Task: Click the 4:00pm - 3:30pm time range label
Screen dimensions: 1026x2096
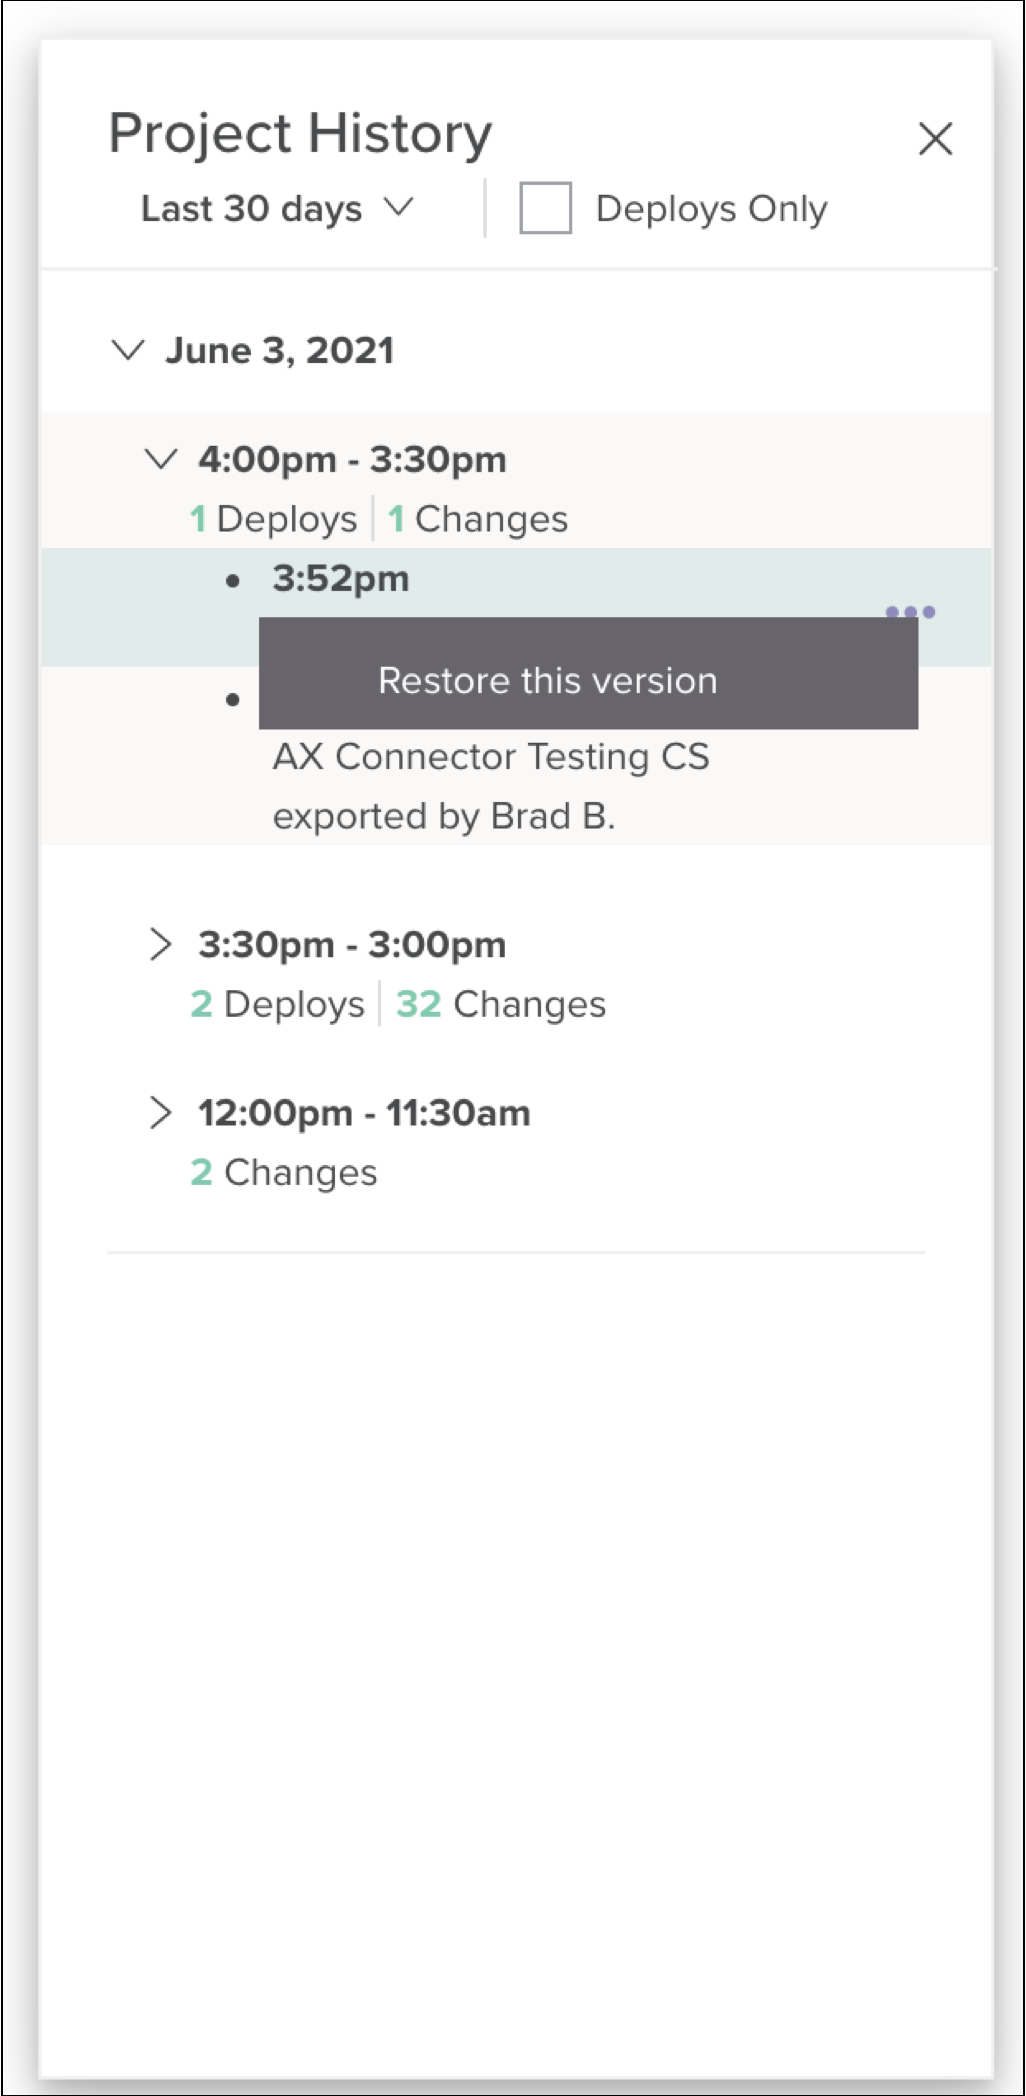Action: [352, 460]
